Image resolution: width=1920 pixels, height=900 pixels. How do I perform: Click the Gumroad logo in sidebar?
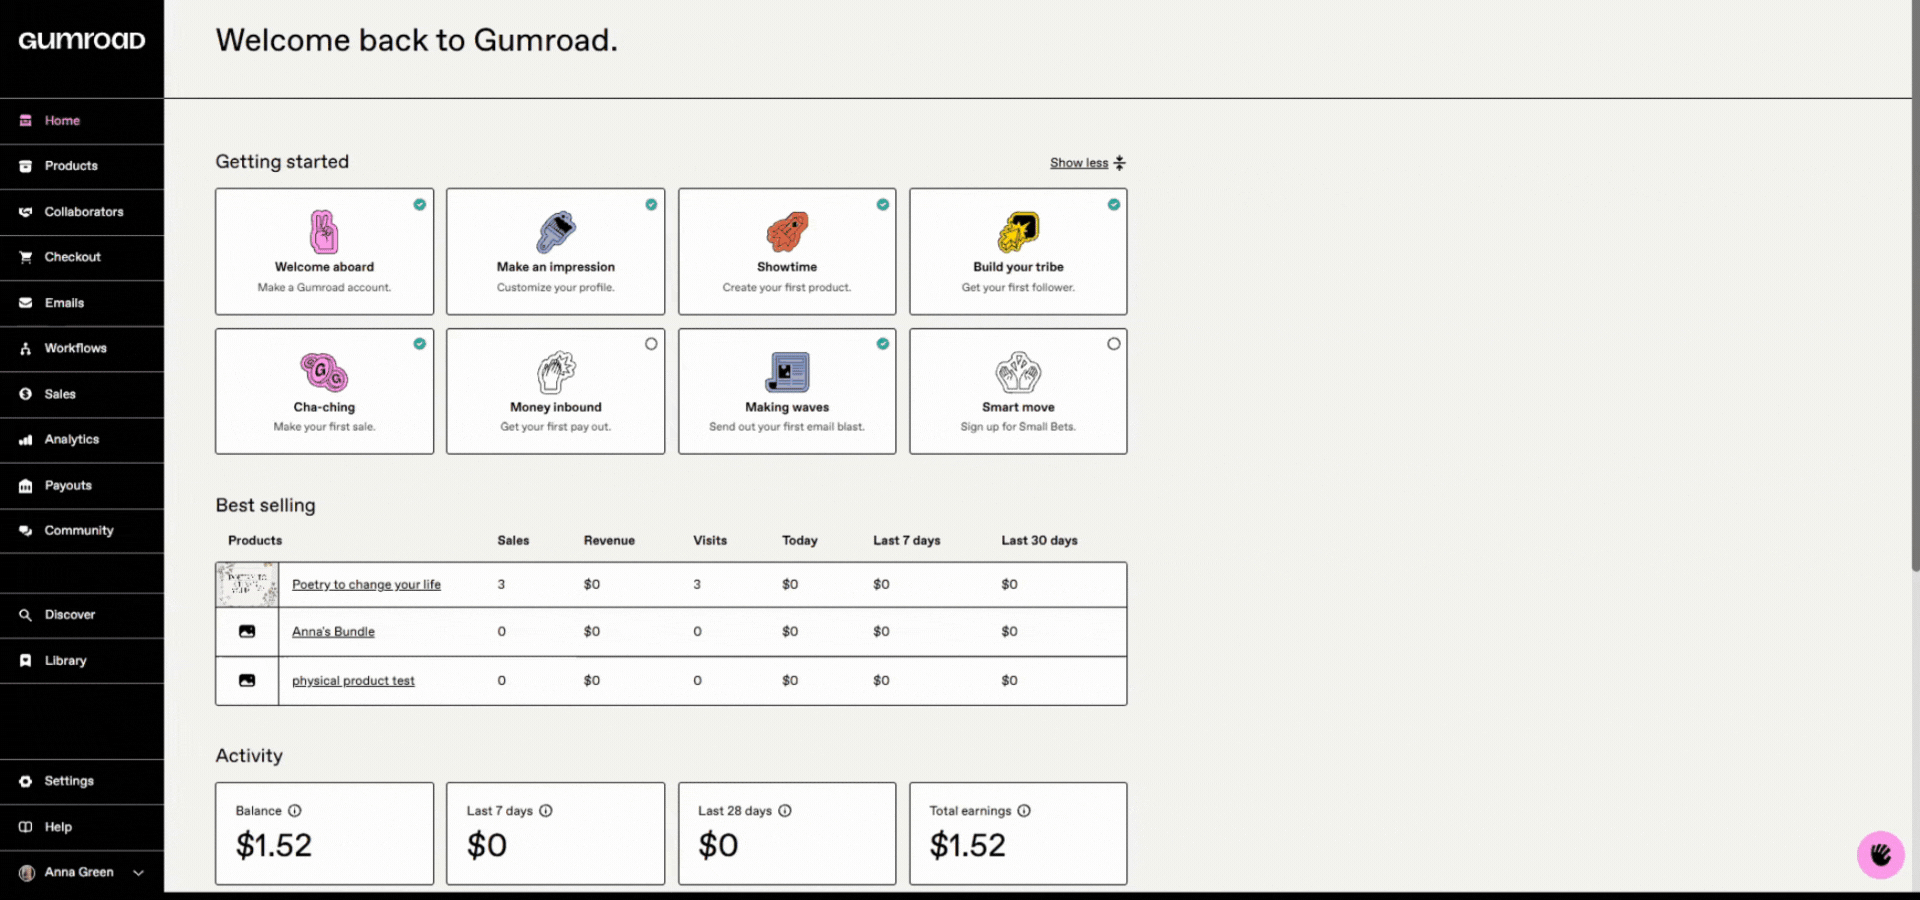pos(82,40)
